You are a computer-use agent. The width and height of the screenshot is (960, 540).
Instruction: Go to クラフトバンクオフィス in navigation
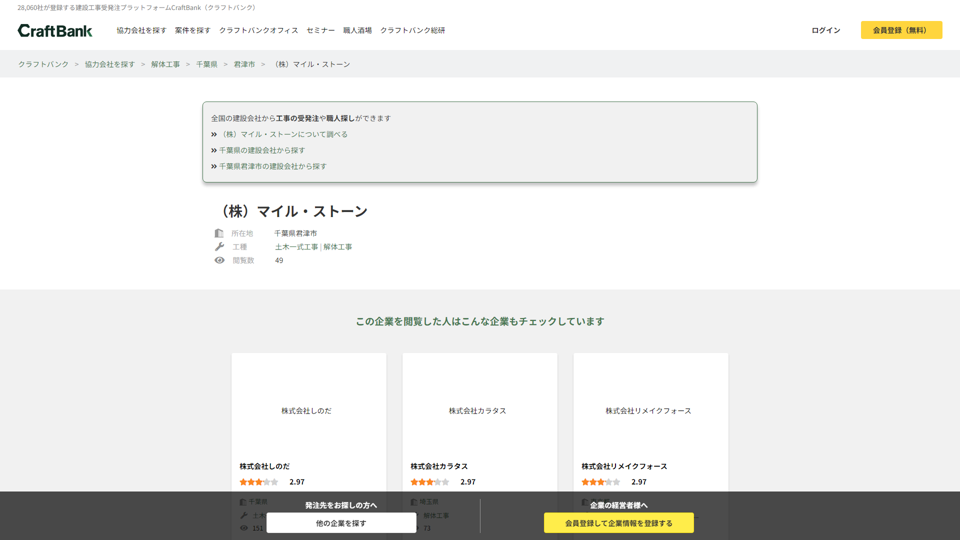coord(258,31)
